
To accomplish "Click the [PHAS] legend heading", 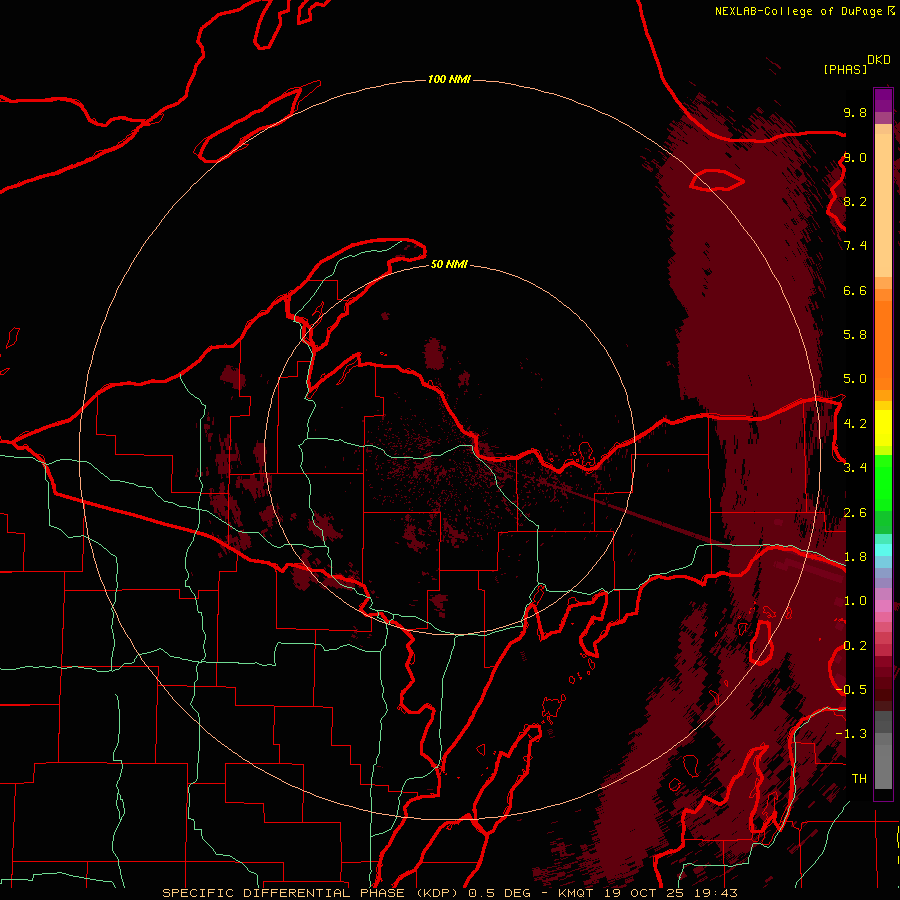I will [x=845, y=70].
